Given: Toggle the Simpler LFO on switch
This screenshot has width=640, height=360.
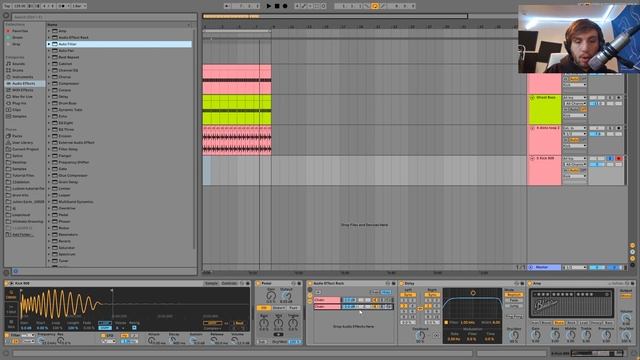Looking at the screenshot, I should pos(103,336).
